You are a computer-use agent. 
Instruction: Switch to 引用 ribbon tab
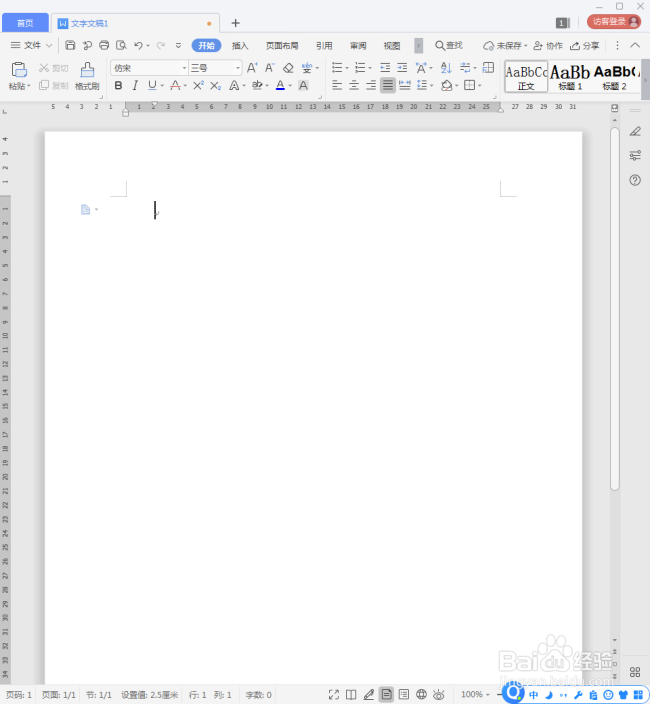click(324, 45)
